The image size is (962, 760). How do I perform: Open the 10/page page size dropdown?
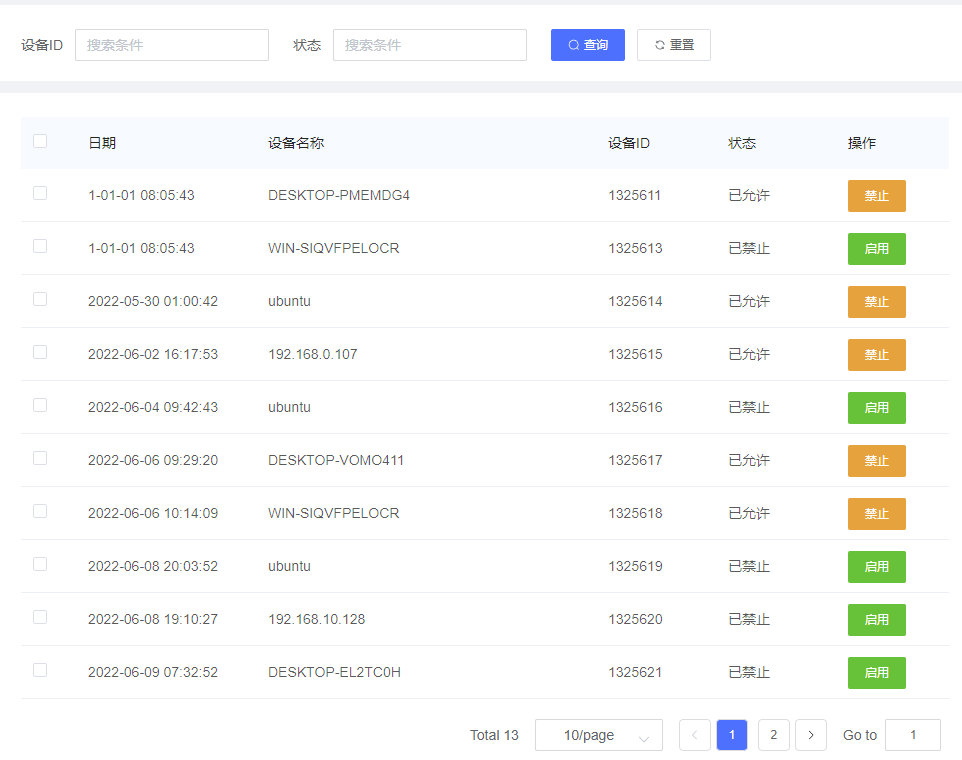[x=599, y=735]
